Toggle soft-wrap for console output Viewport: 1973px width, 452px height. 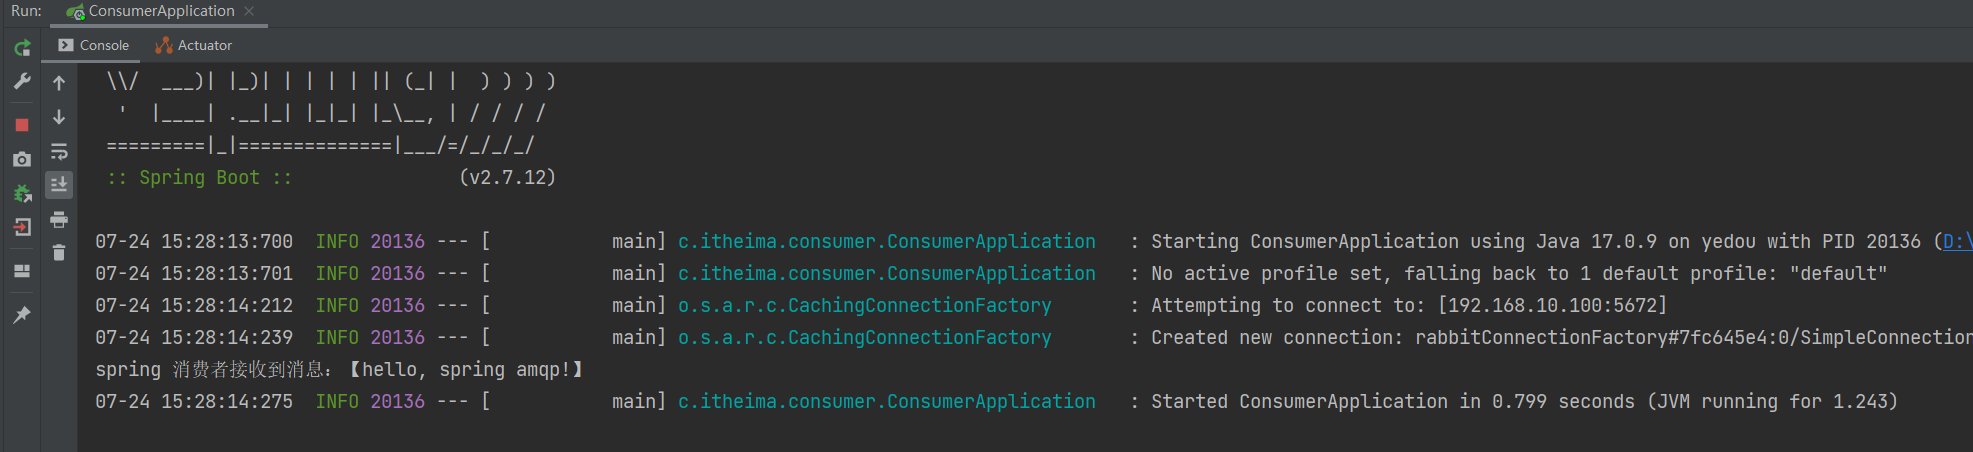pyautogui.click(x=59, y=151)
